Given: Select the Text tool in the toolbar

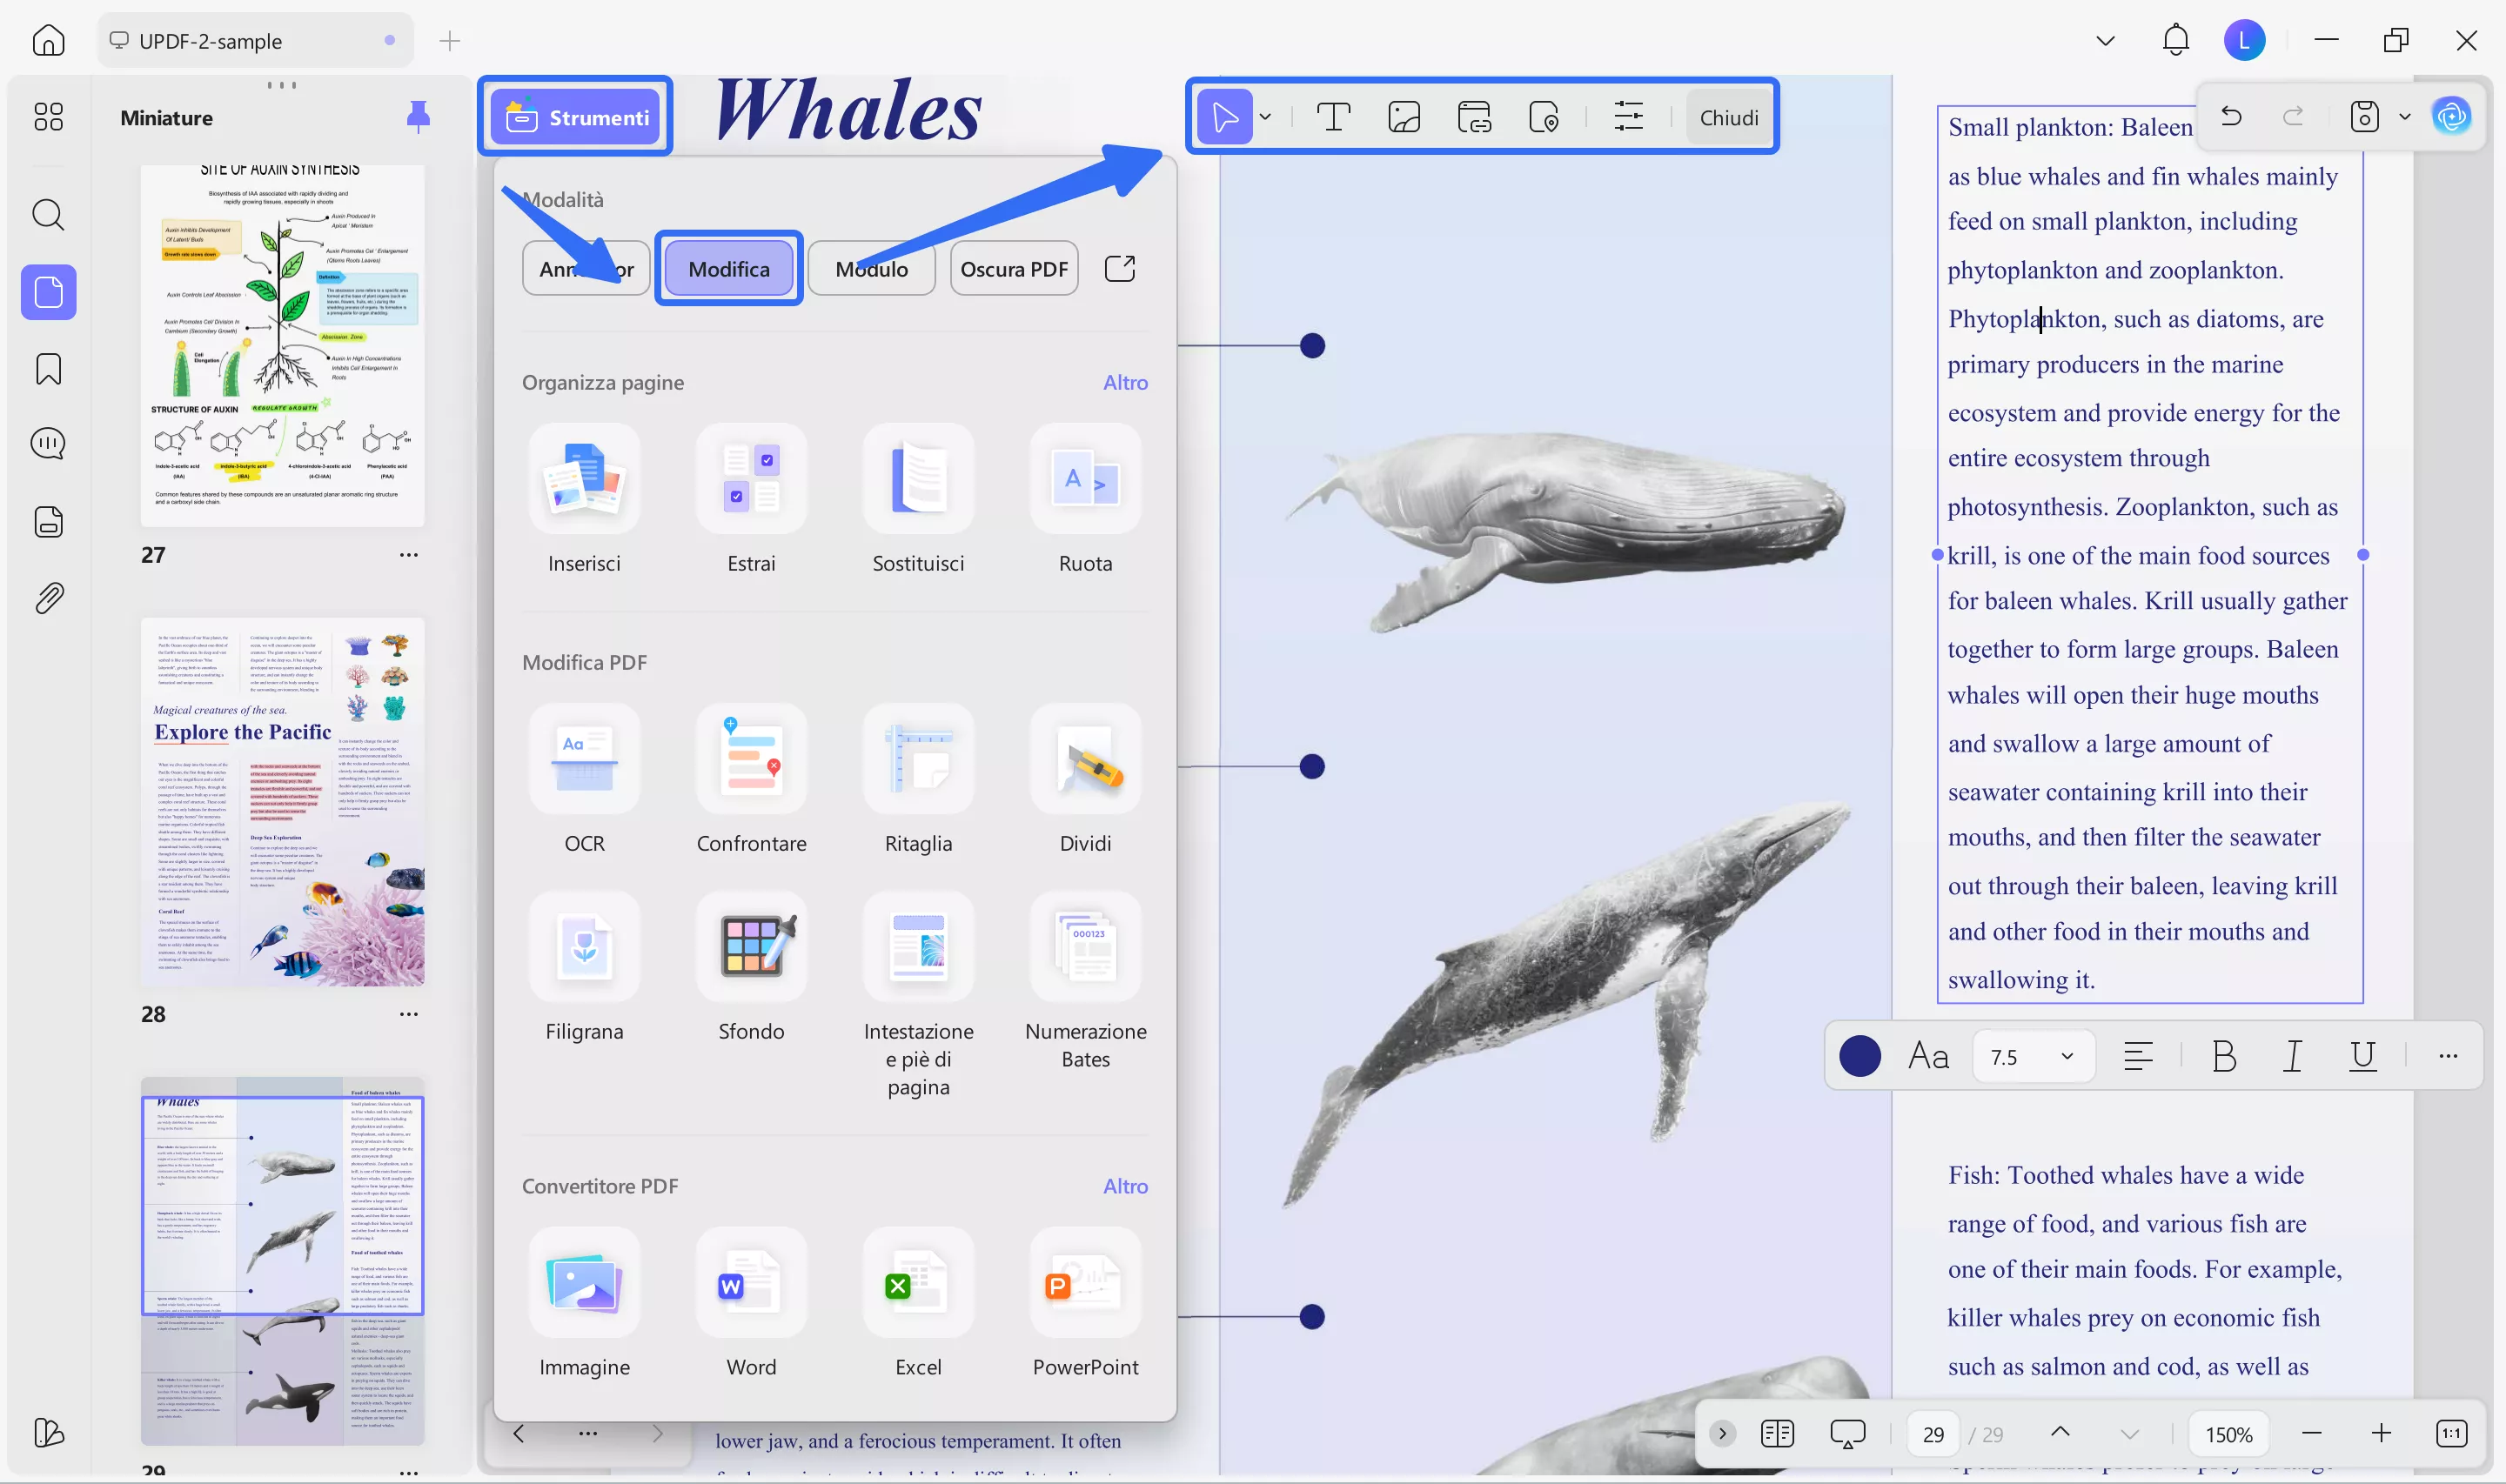Looking at the screenshot, I should (1334, 116).
